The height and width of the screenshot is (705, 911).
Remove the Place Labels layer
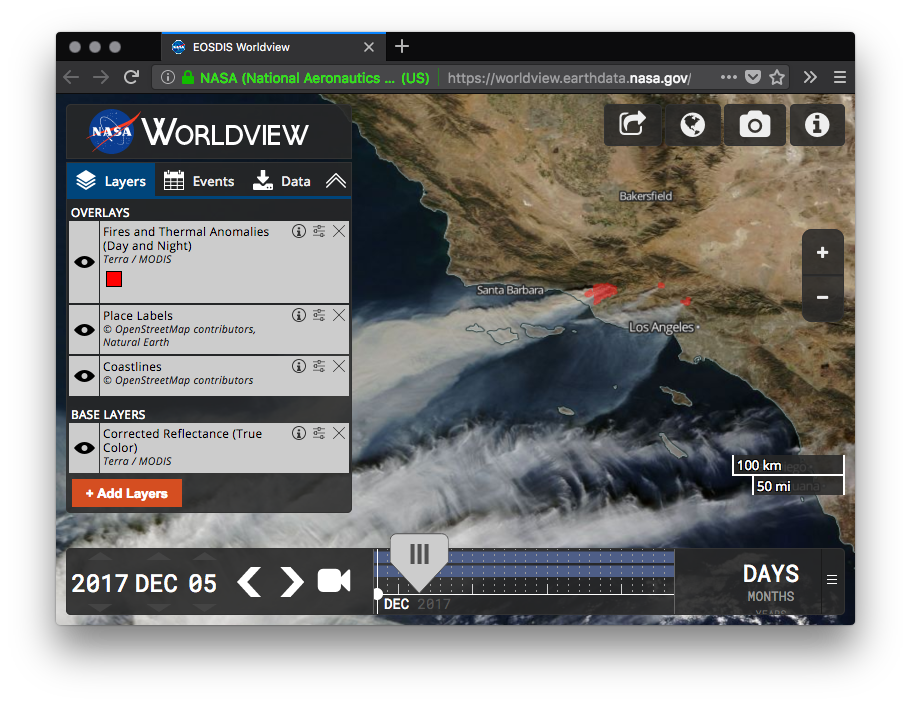[339, 315]
